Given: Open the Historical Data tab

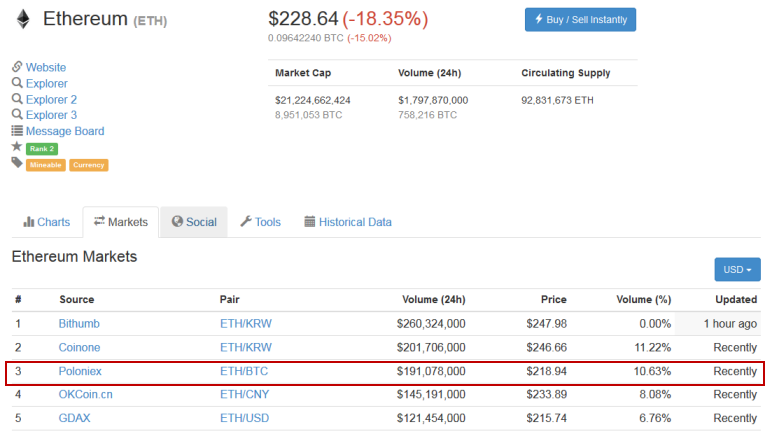Looking at the screenshot, I should 348,222.
